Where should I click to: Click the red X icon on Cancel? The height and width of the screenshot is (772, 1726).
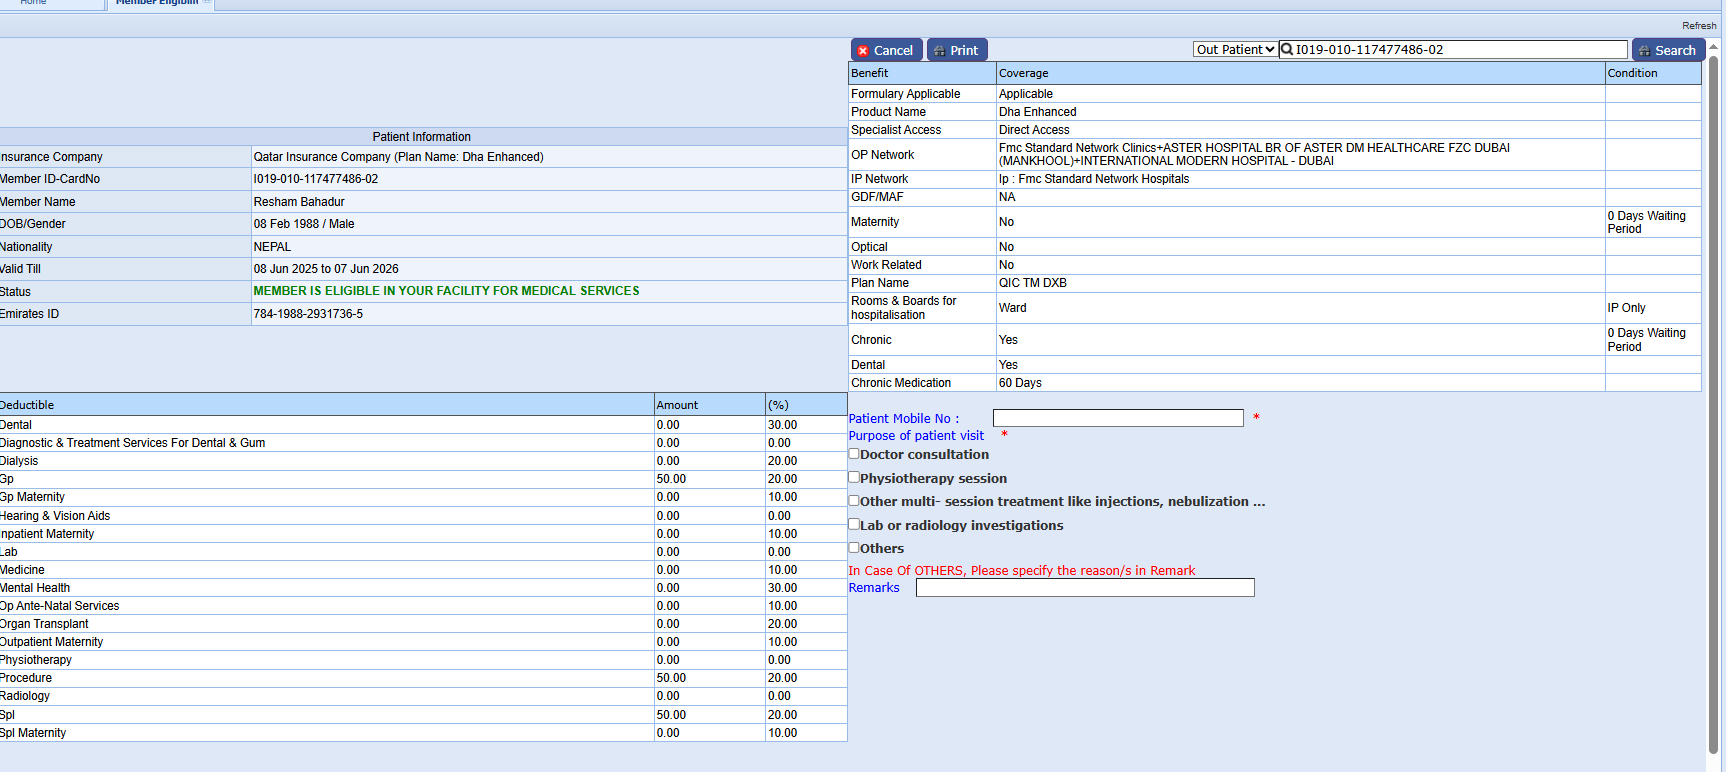coord(863,51)
